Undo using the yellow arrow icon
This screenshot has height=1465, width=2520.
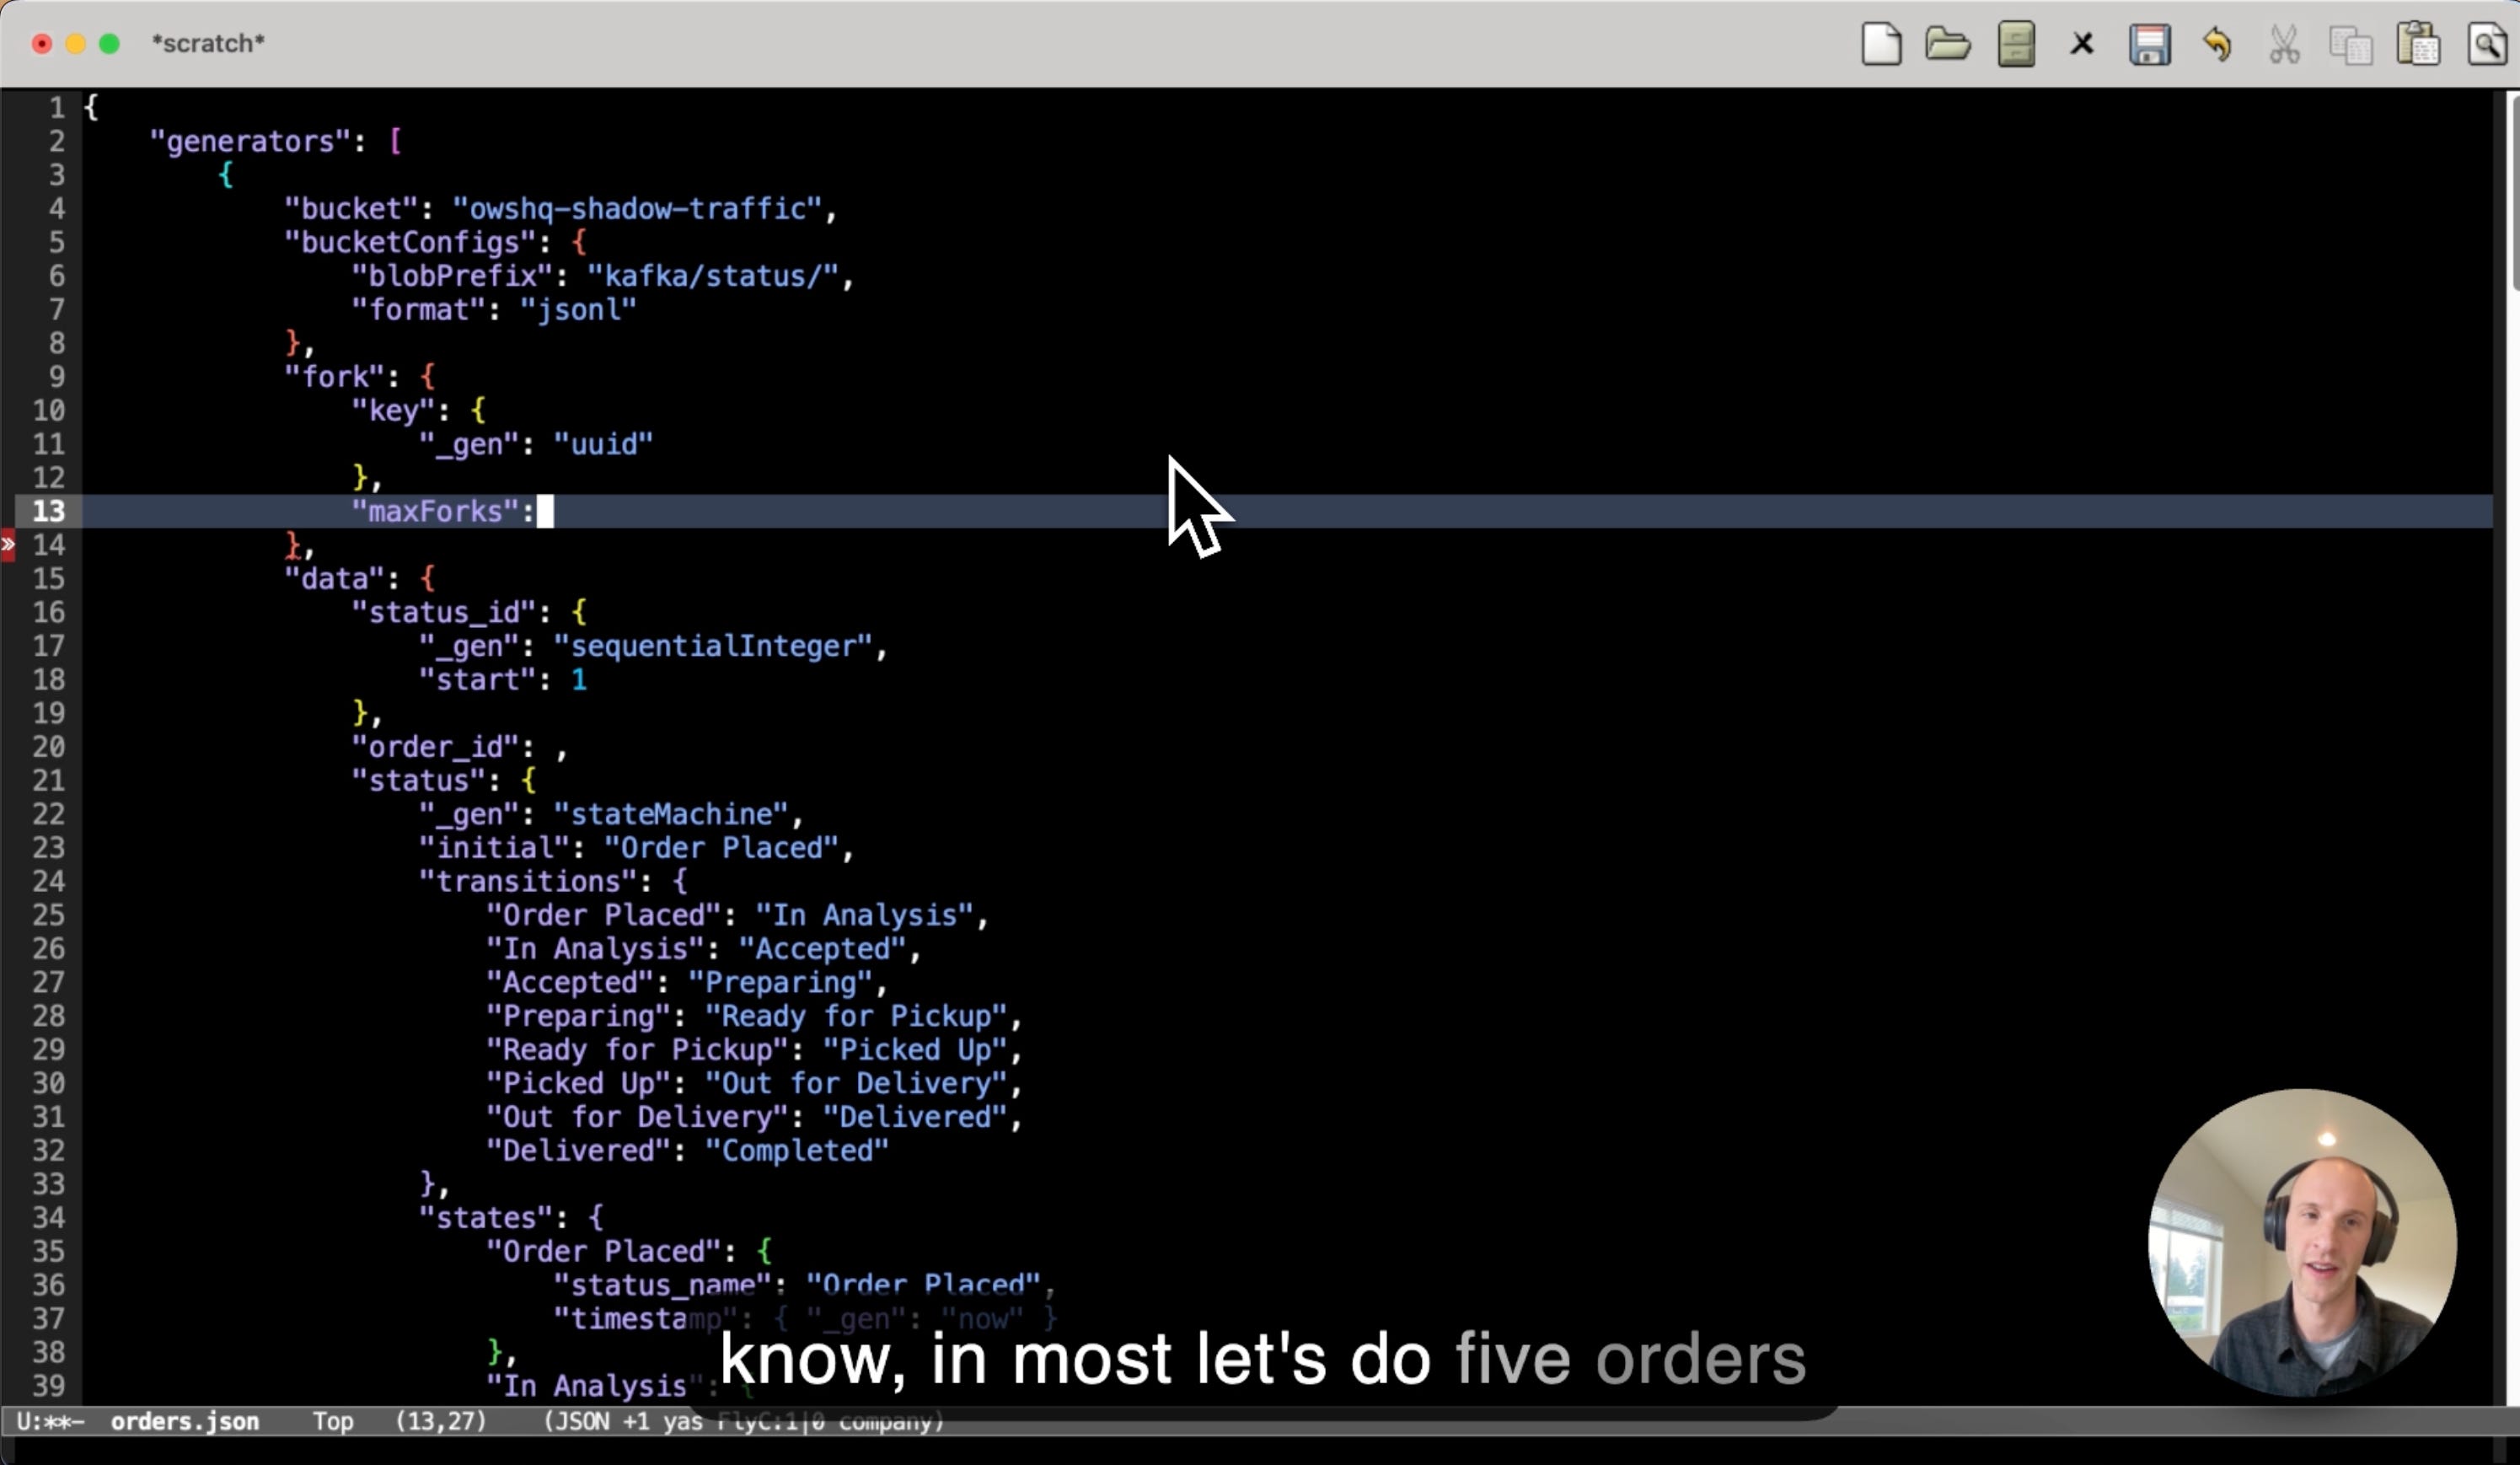[x=2216, y=44]
